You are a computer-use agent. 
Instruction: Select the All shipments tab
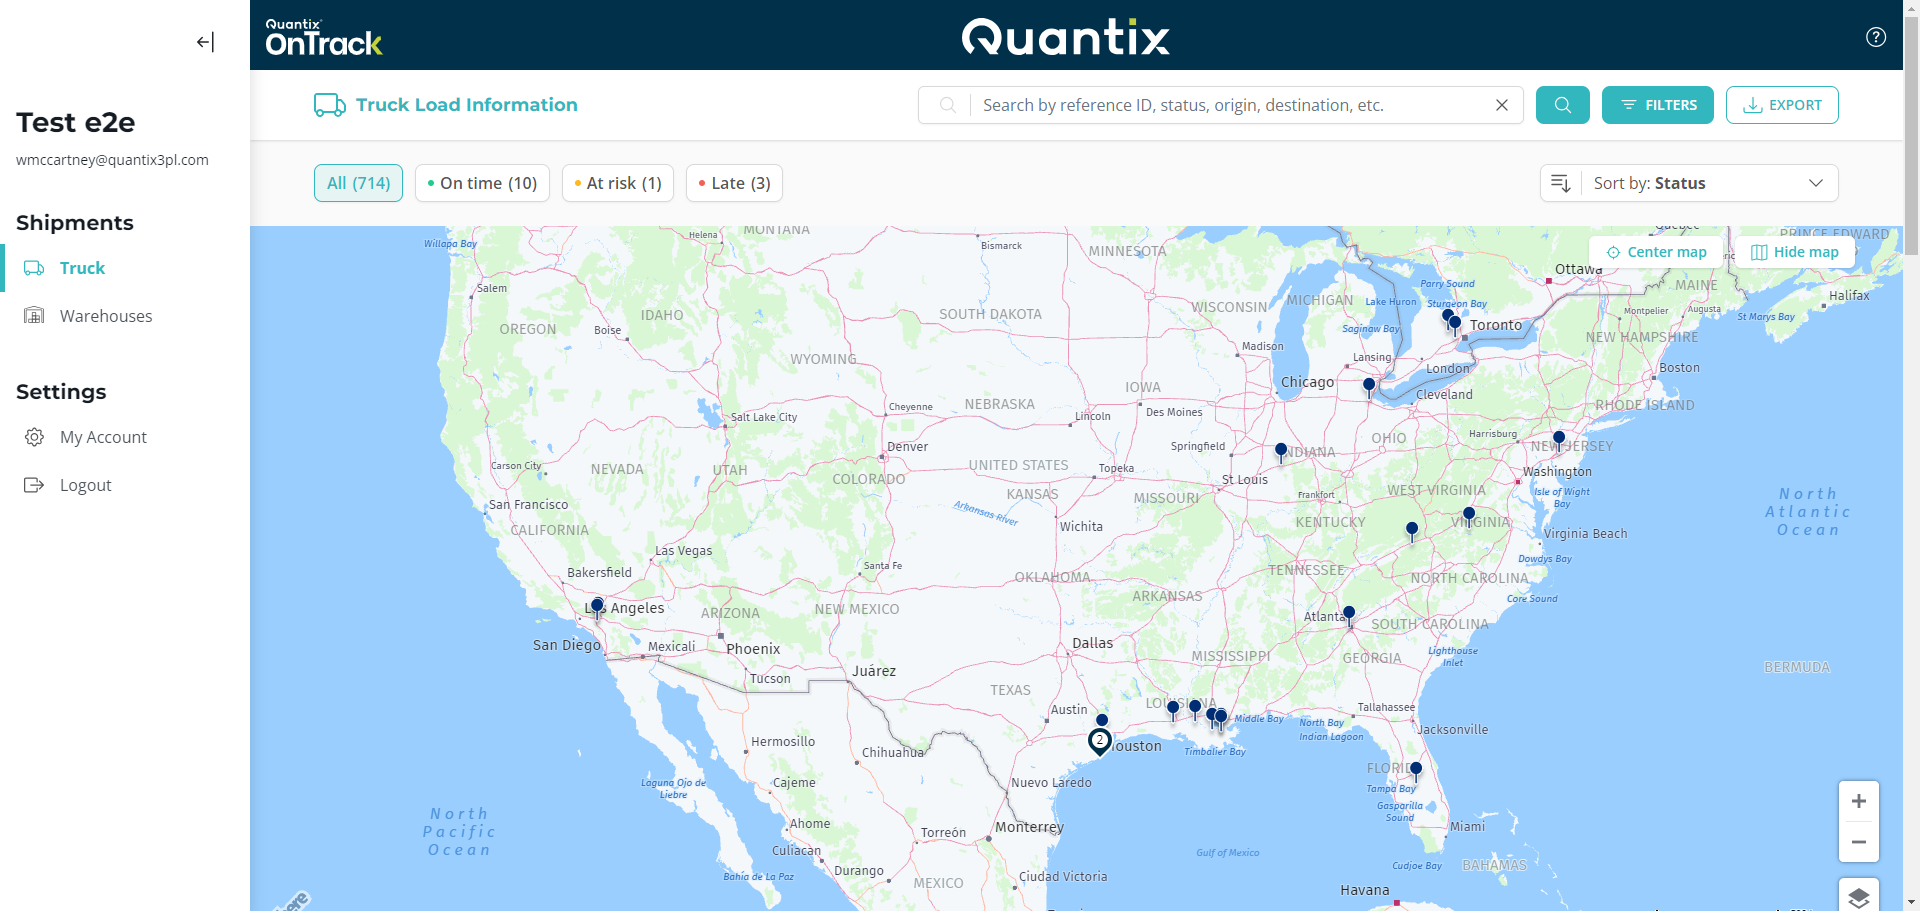coord(357,183)
